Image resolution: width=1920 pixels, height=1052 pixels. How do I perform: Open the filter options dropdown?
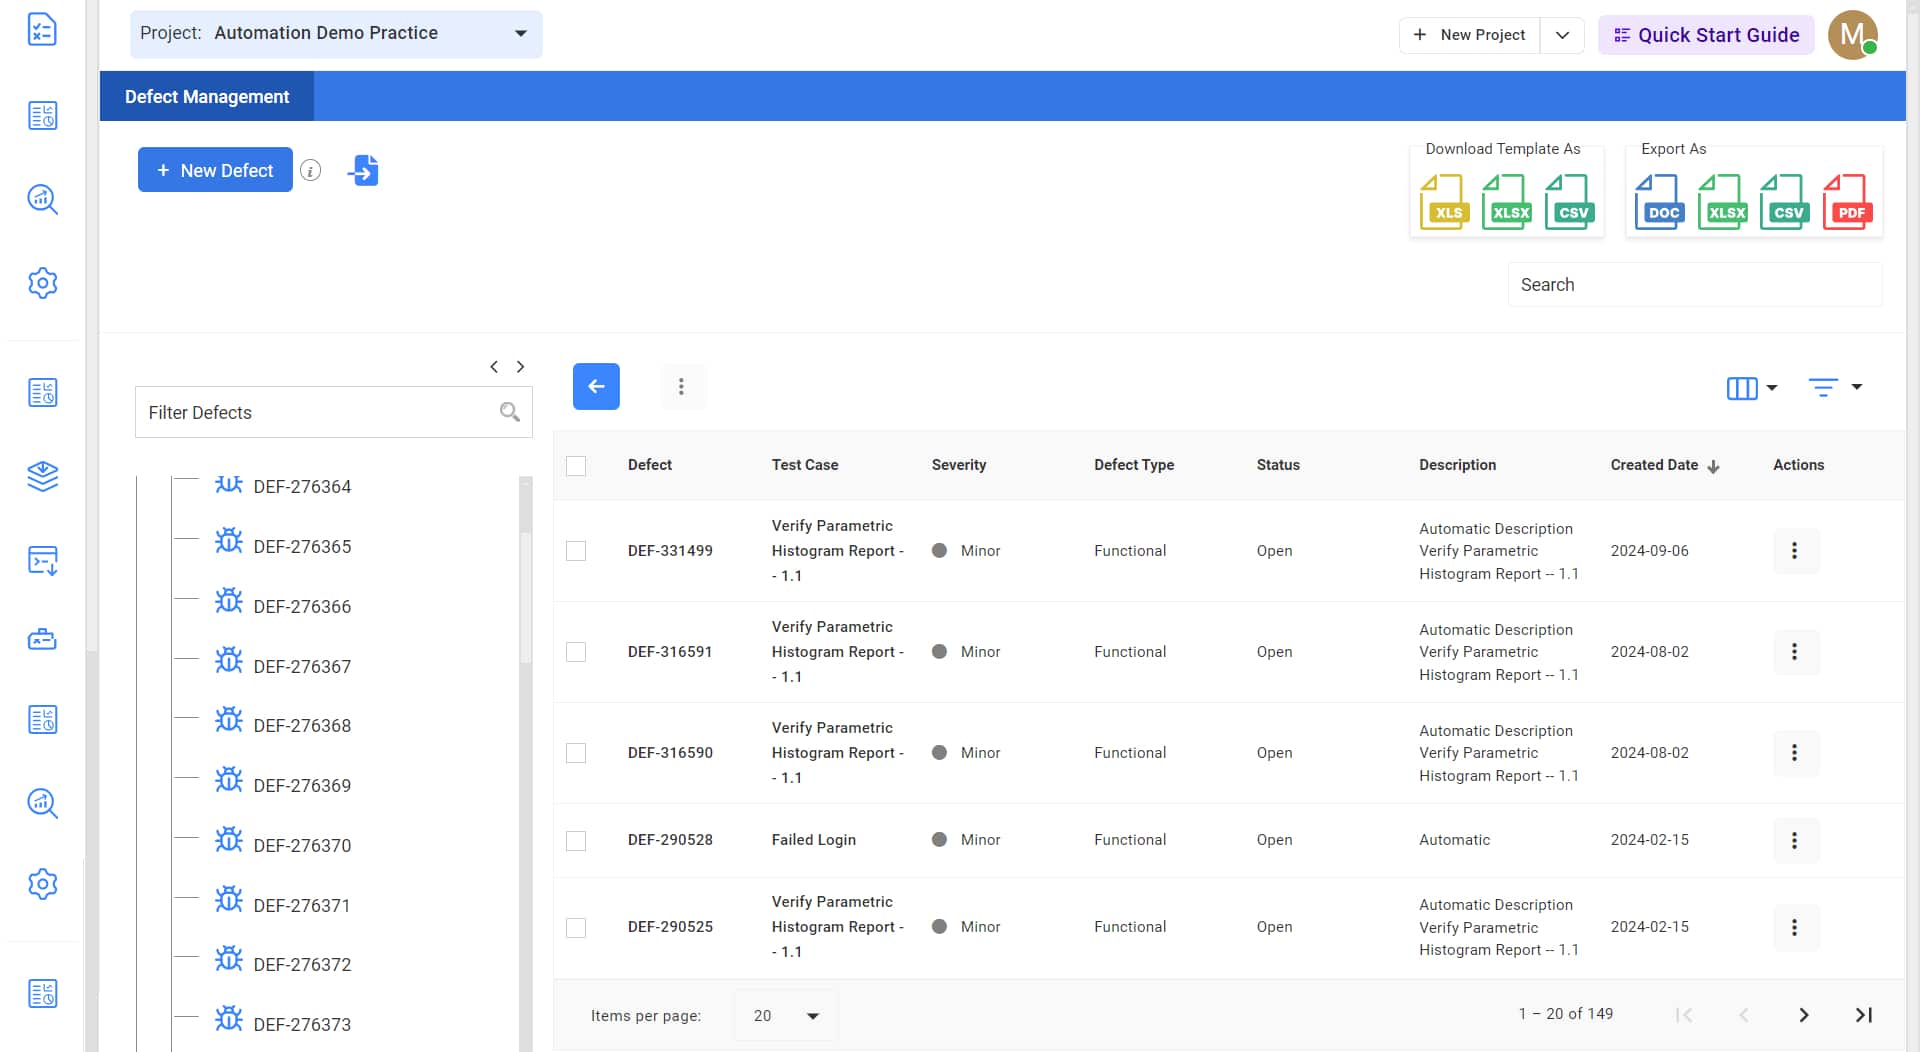(1834, 388)
